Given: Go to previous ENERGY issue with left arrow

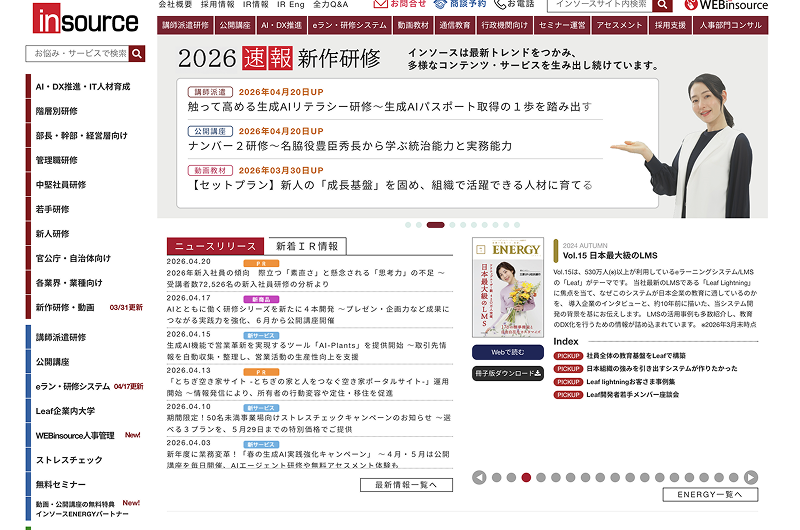Looking at the screenshot, I should click(479, 477).
